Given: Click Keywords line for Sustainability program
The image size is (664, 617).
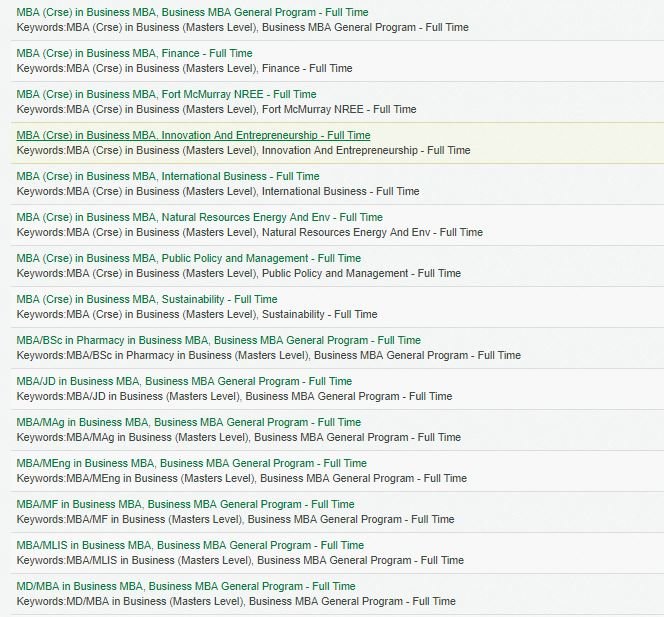Looking at the screenshot, I should (x=197, y=314).
